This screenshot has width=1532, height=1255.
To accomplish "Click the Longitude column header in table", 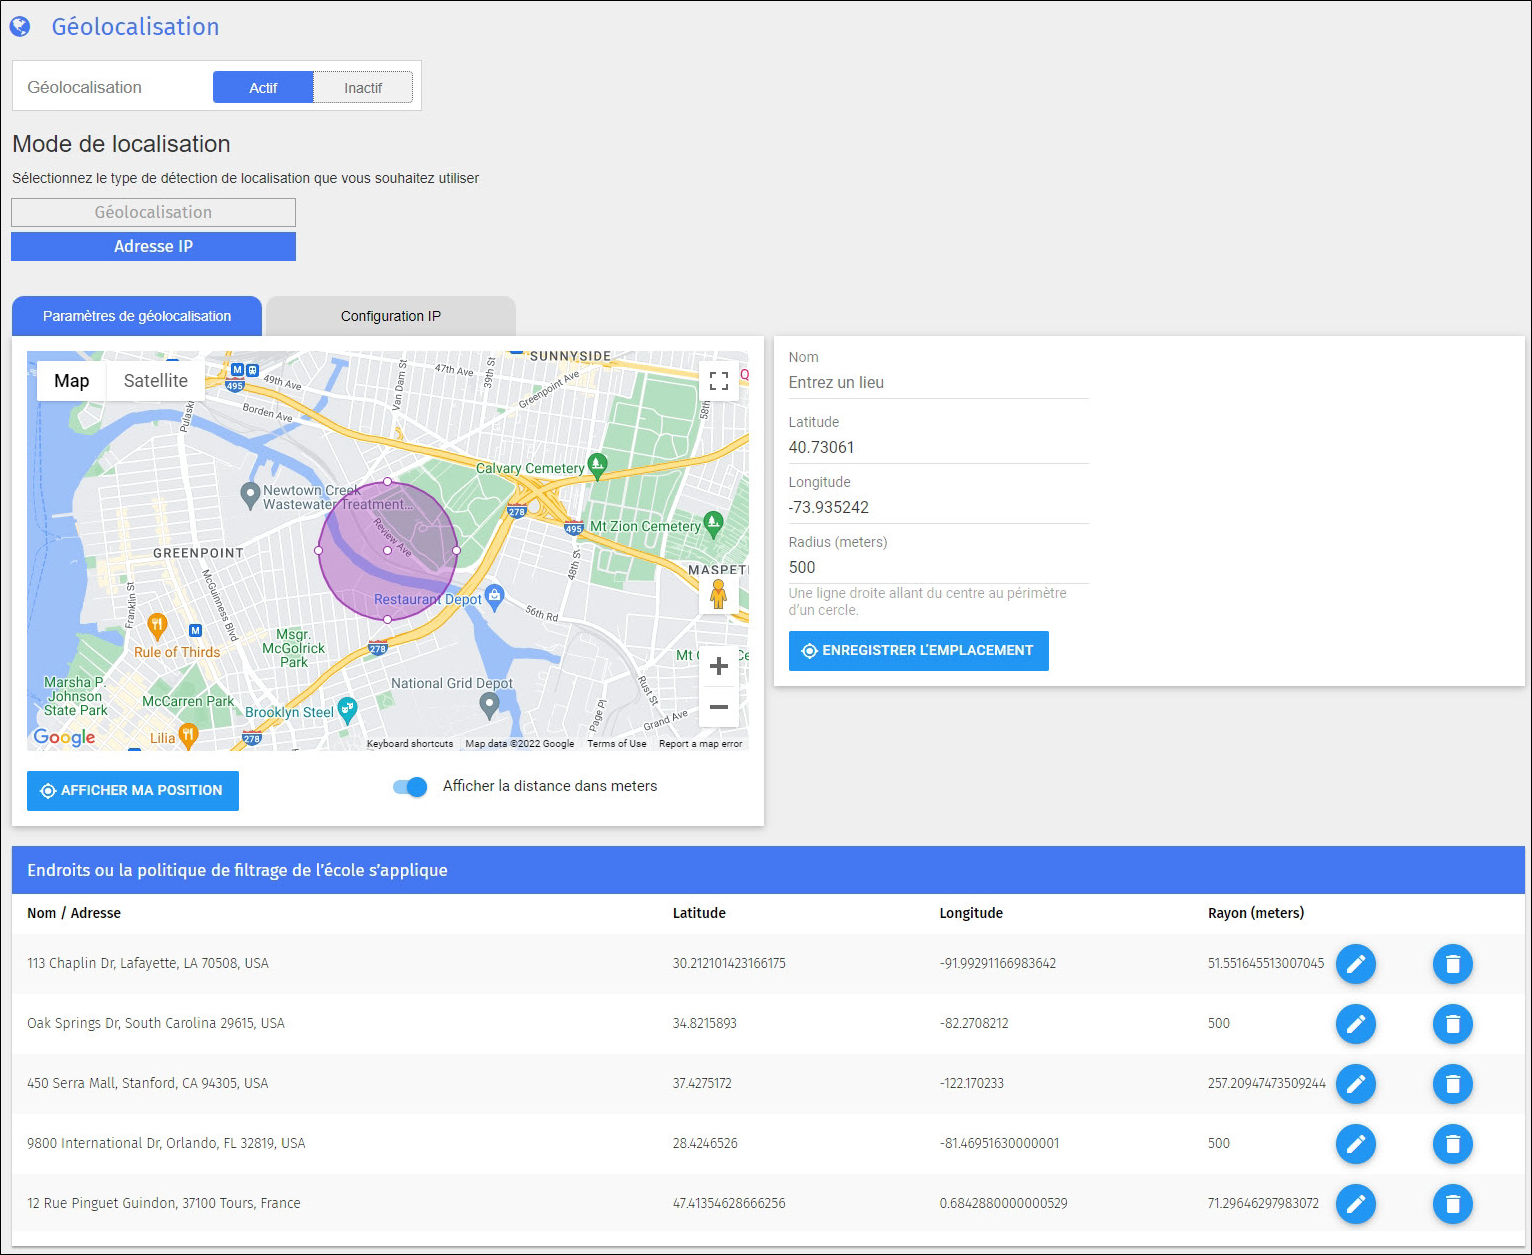I will (971, 913).
